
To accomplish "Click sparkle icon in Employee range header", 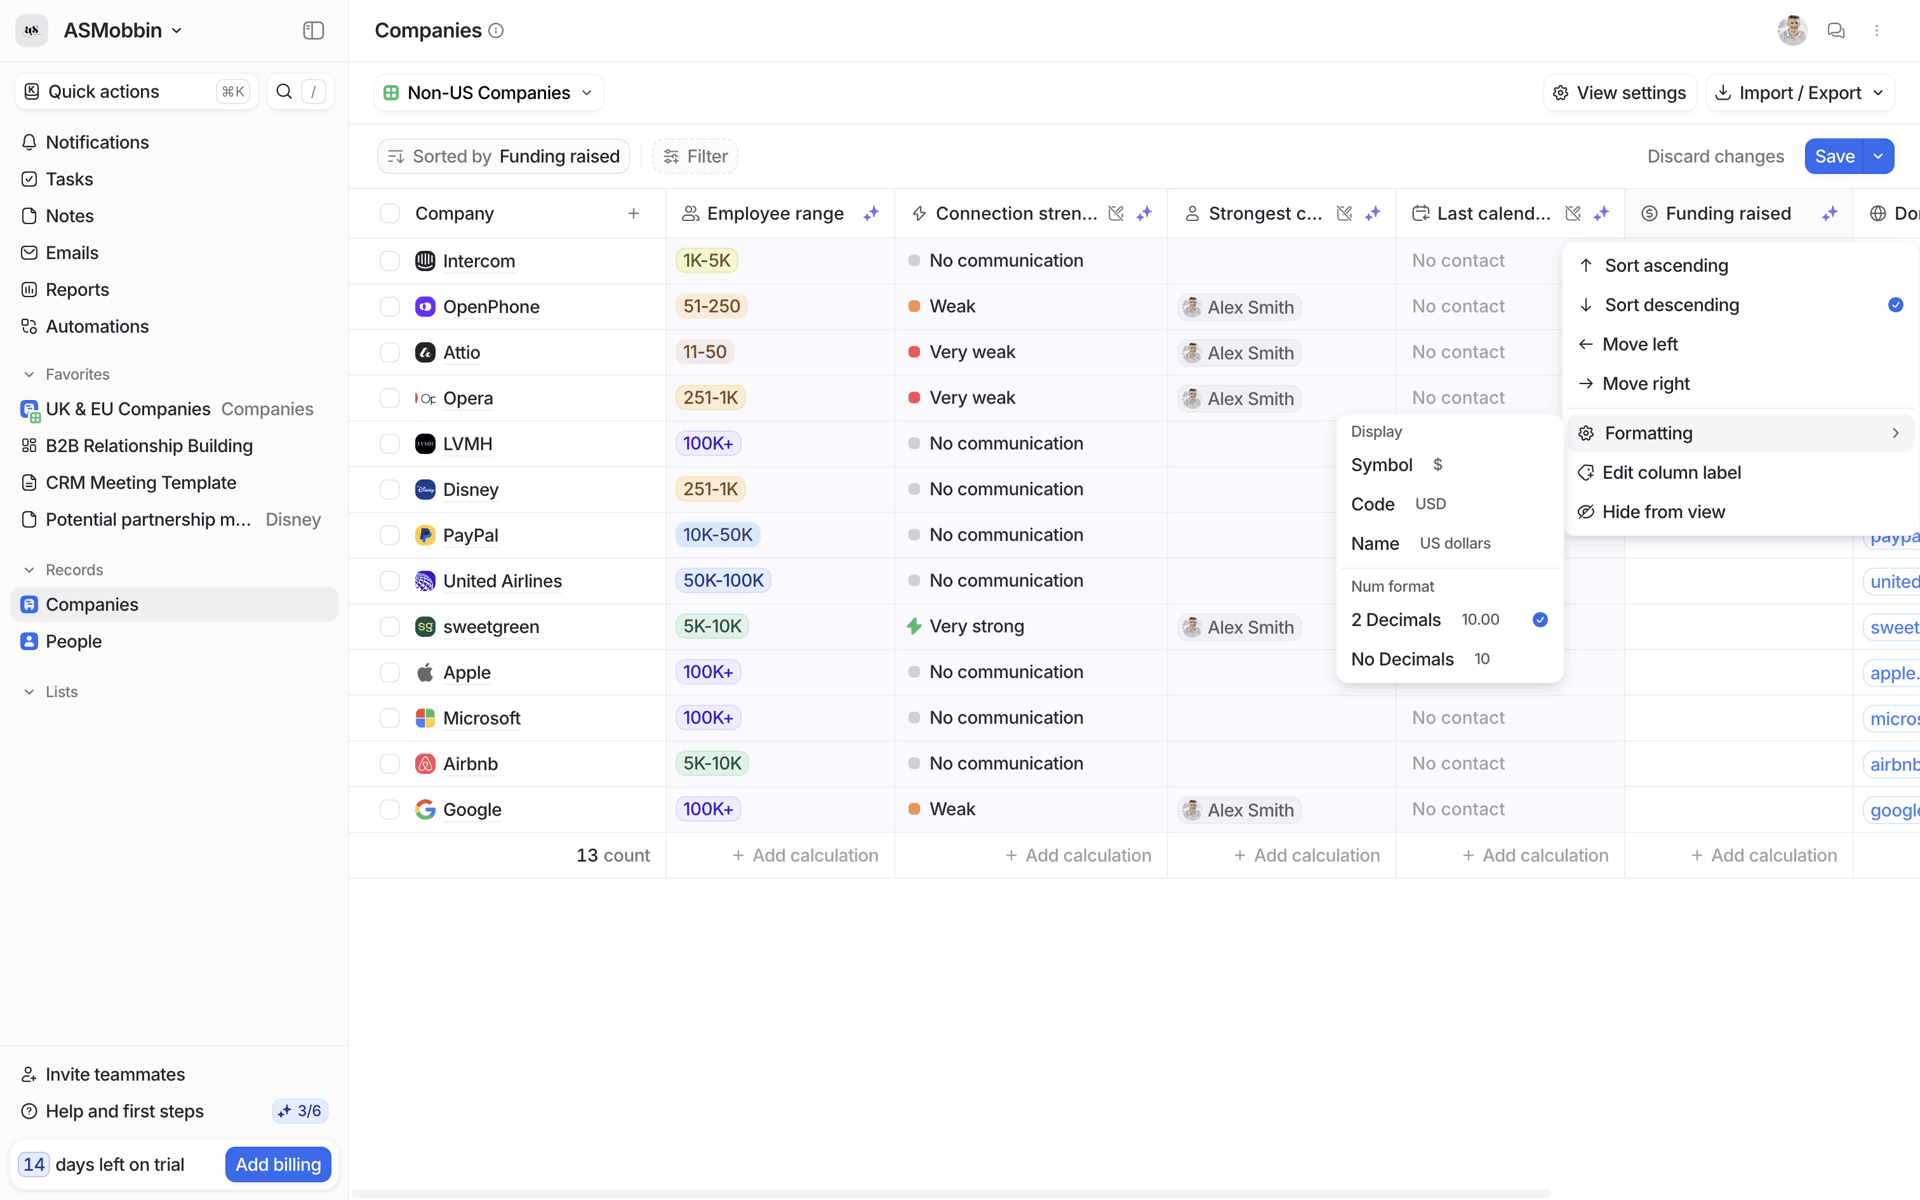I will tap(871, 213).
